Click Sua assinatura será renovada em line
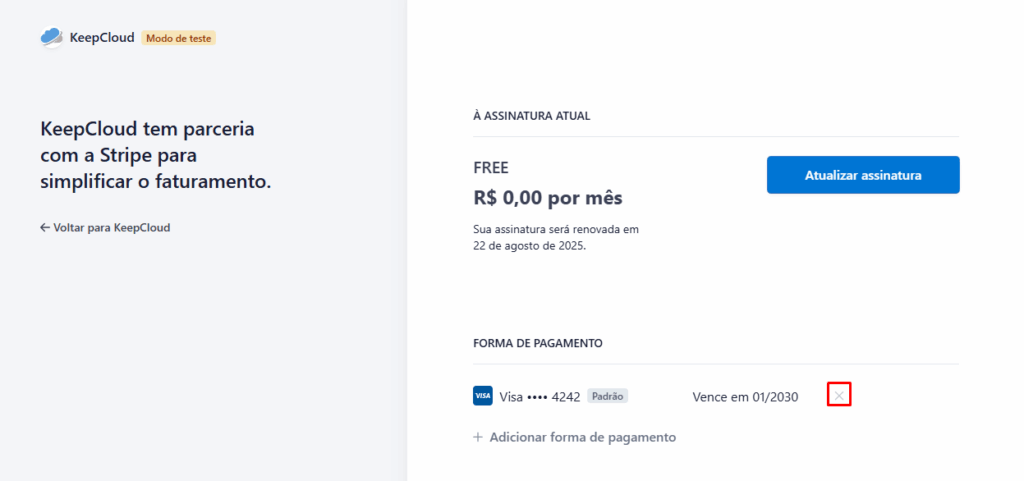The width and height of the screenshot is (1024, 481). tap(556, 230)
